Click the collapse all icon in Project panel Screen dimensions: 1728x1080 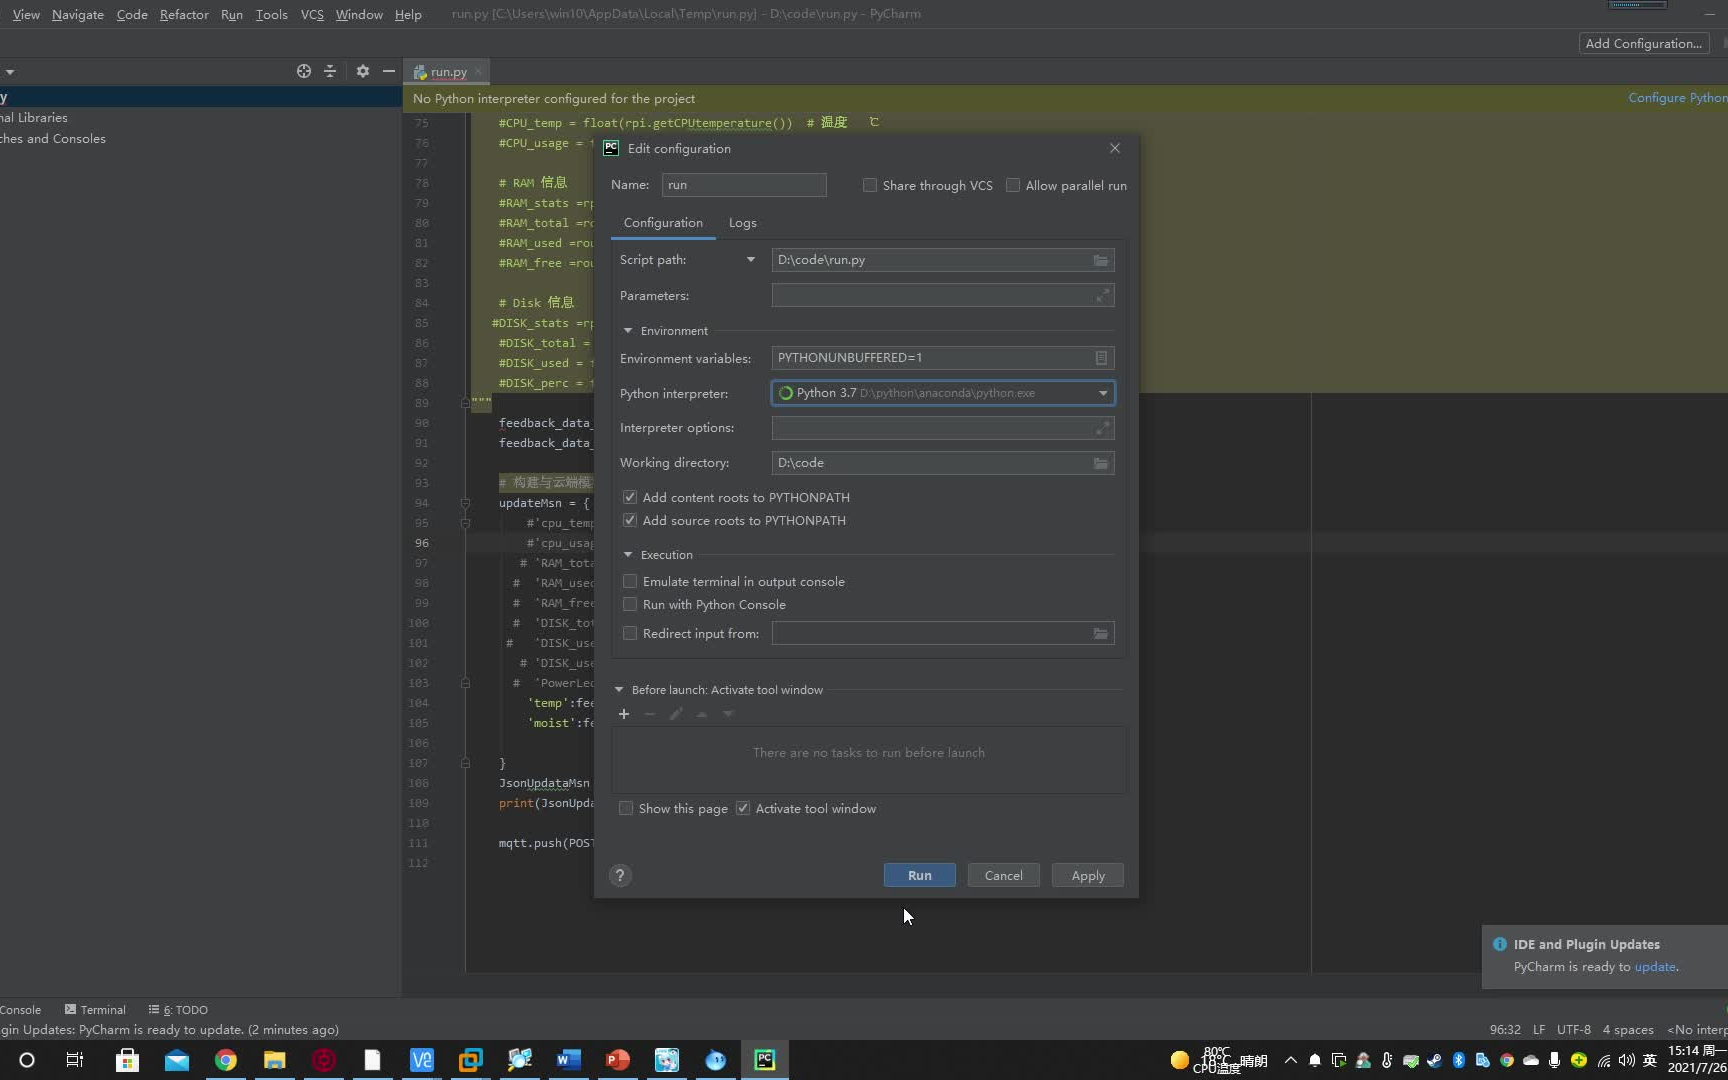coord(330,71)
